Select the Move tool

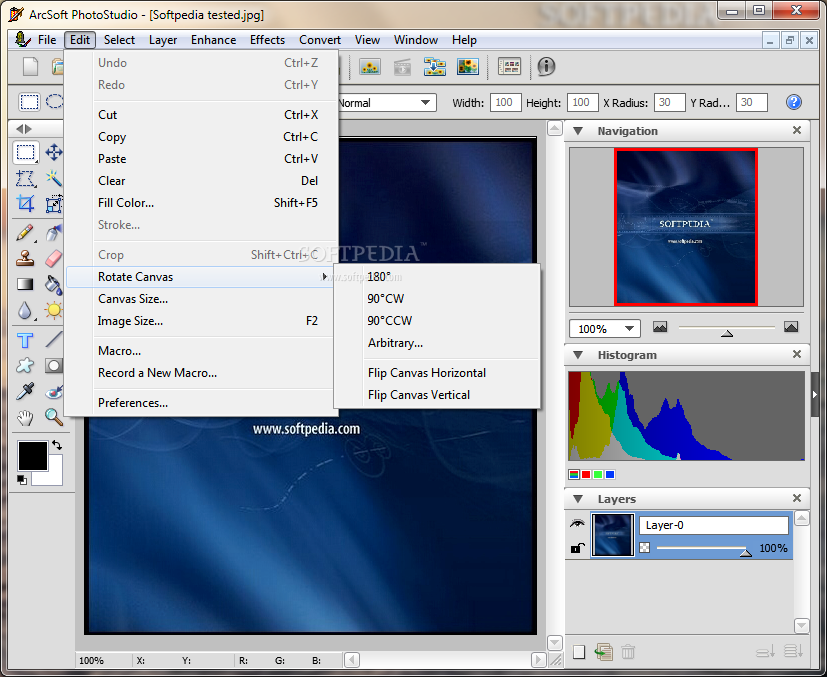point(54,152)
